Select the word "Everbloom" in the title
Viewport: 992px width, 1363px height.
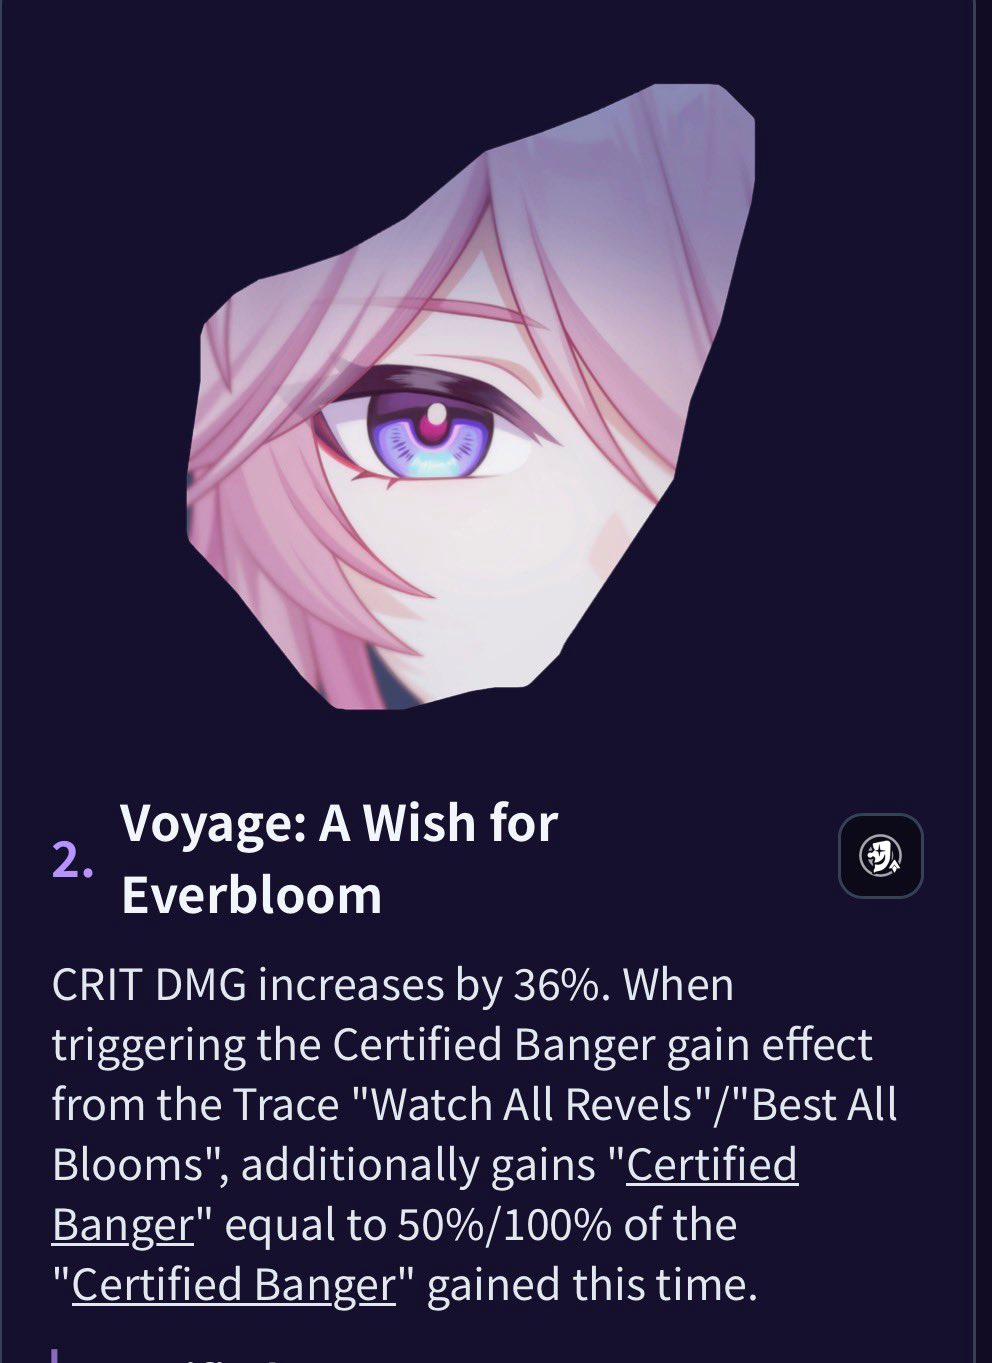point(251,894)
